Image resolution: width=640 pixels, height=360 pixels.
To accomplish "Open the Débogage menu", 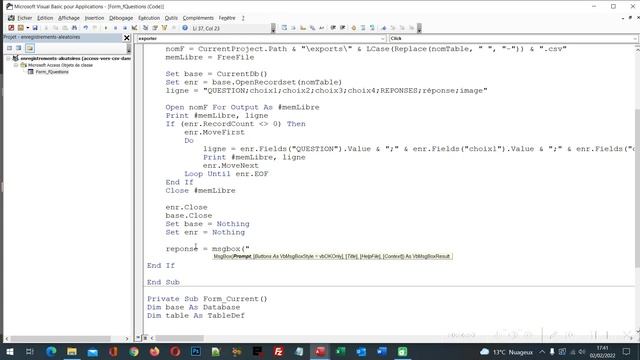I will click(121, 18).
